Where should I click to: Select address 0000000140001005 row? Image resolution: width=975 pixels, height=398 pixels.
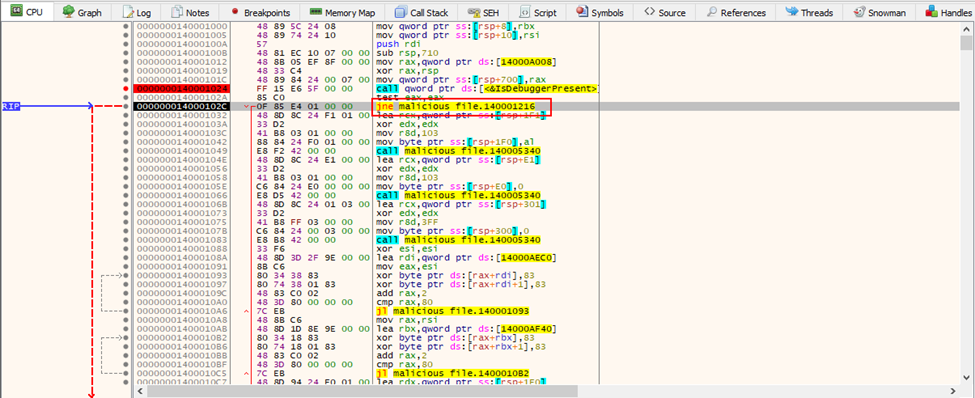[182, 36]
